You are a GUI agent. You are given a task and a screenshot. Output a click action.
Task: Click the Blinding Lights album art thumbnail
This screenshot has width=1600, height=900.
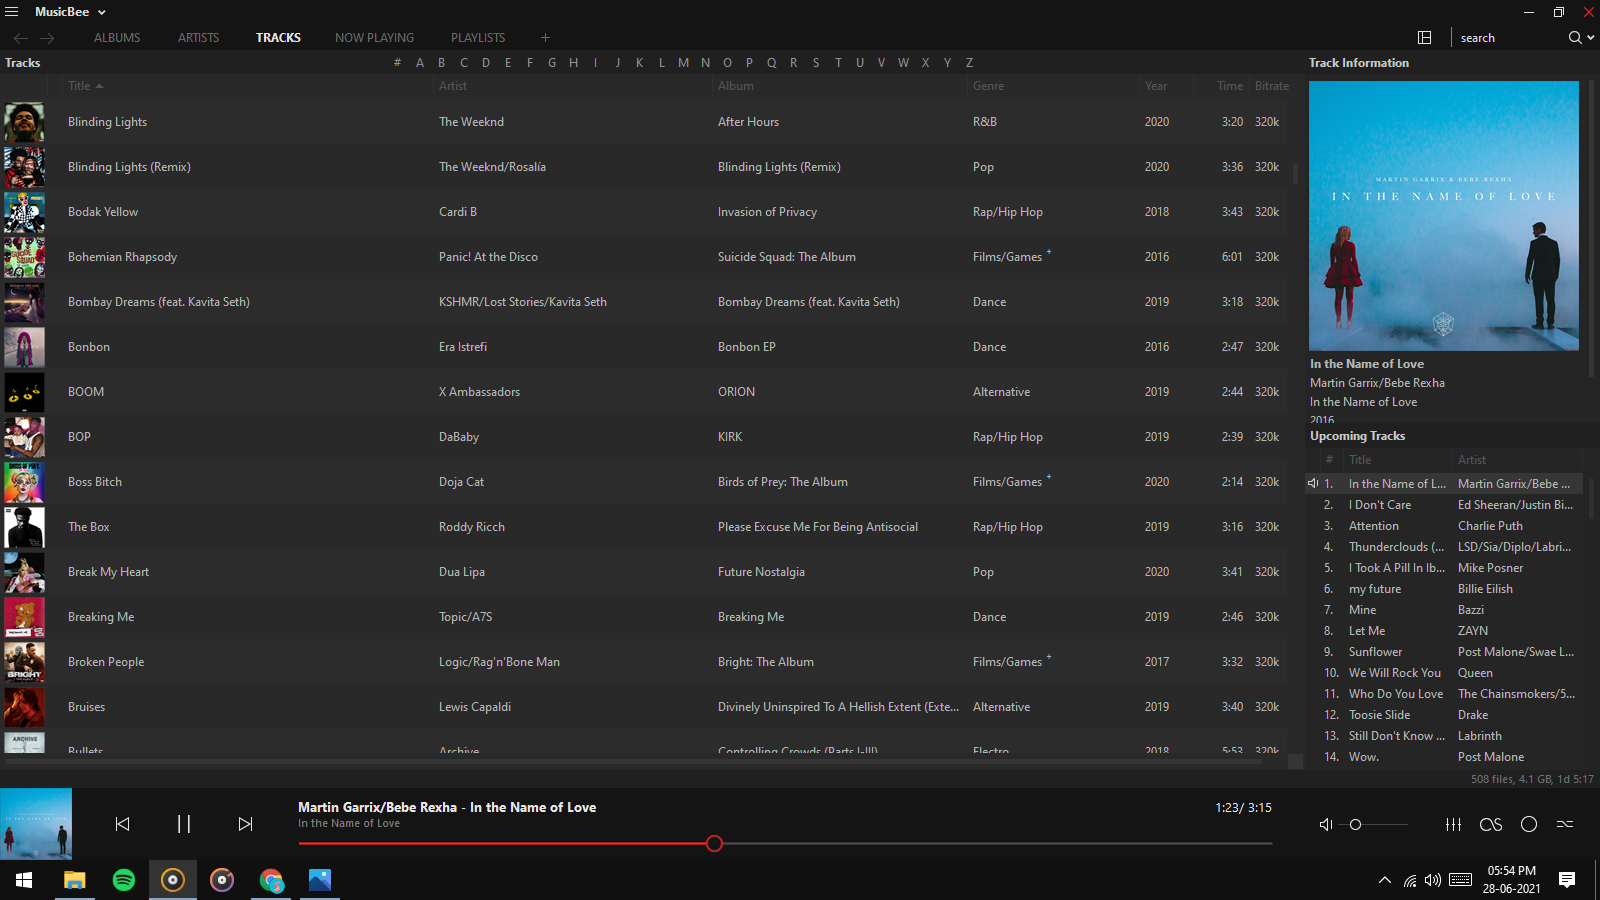[24, 122]
